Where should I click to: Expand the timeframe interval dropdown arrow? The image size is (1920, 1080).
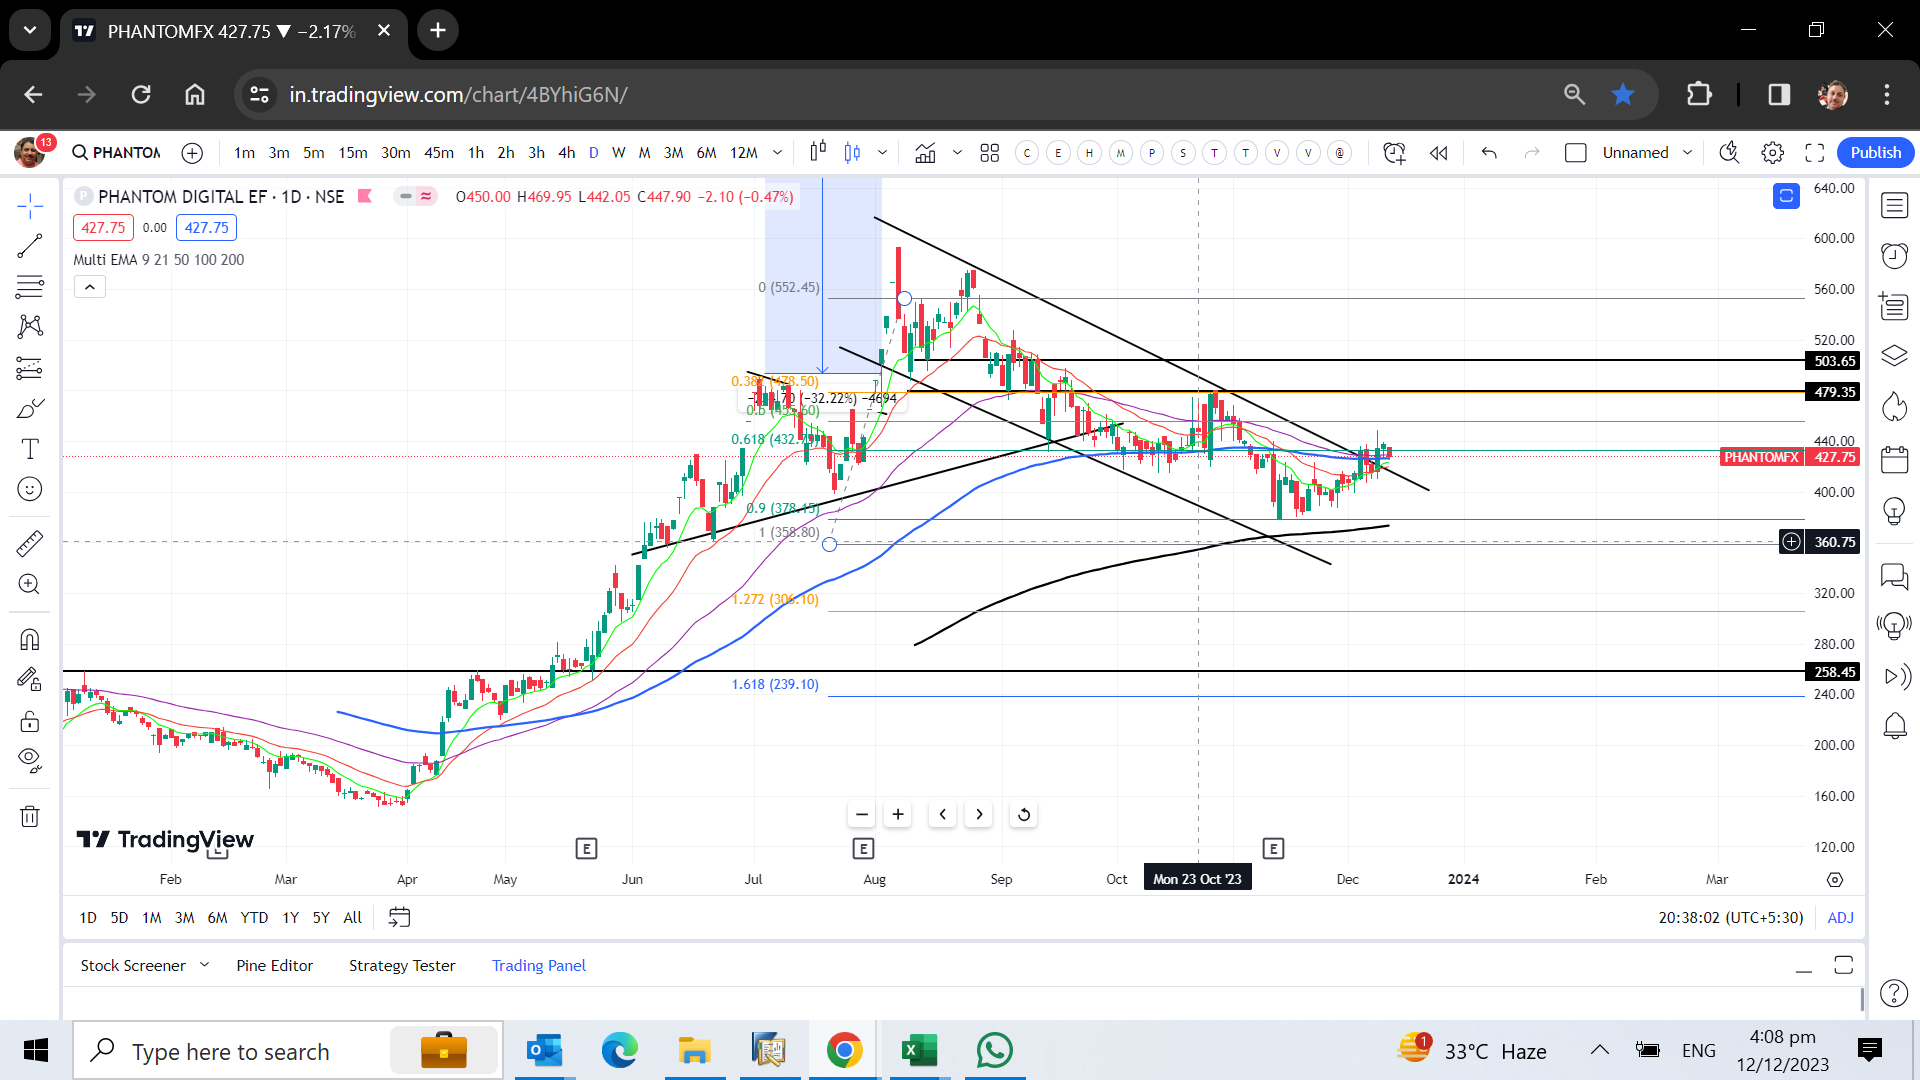tap(777, 153)
